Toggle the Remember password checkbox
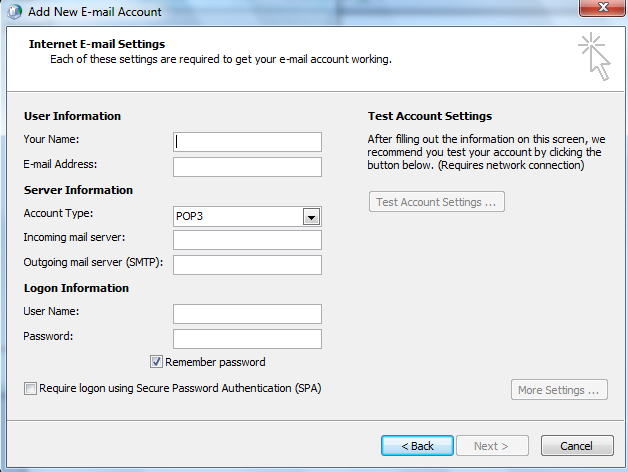This screenshot has width=628, height=472. pyautogui.click(x=156, y=362)
